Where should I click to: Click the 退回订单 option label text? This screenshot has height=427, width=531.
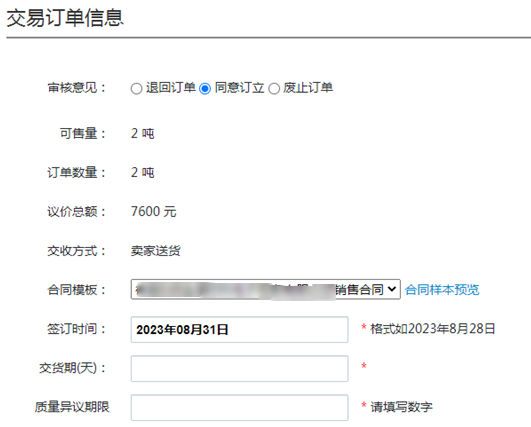point(171,88)
